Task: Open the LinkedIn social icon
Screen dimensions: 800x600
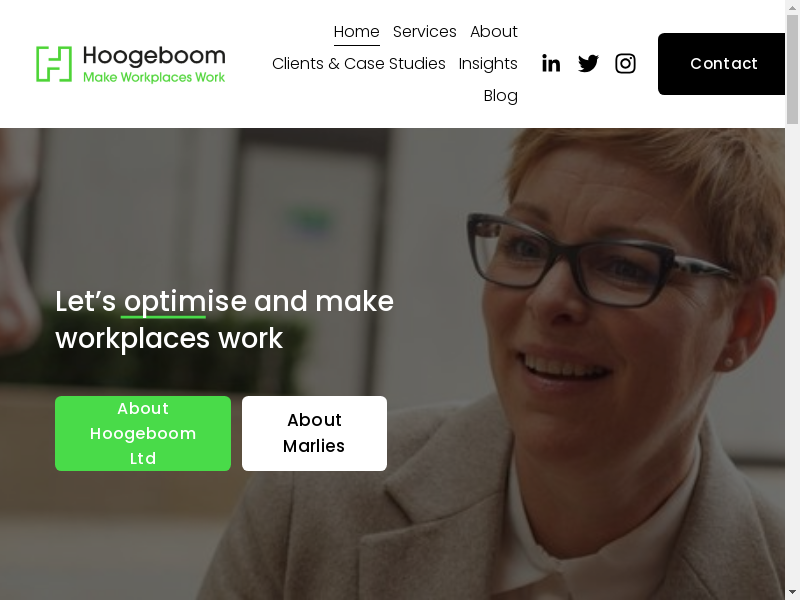Action: [551, 64]
